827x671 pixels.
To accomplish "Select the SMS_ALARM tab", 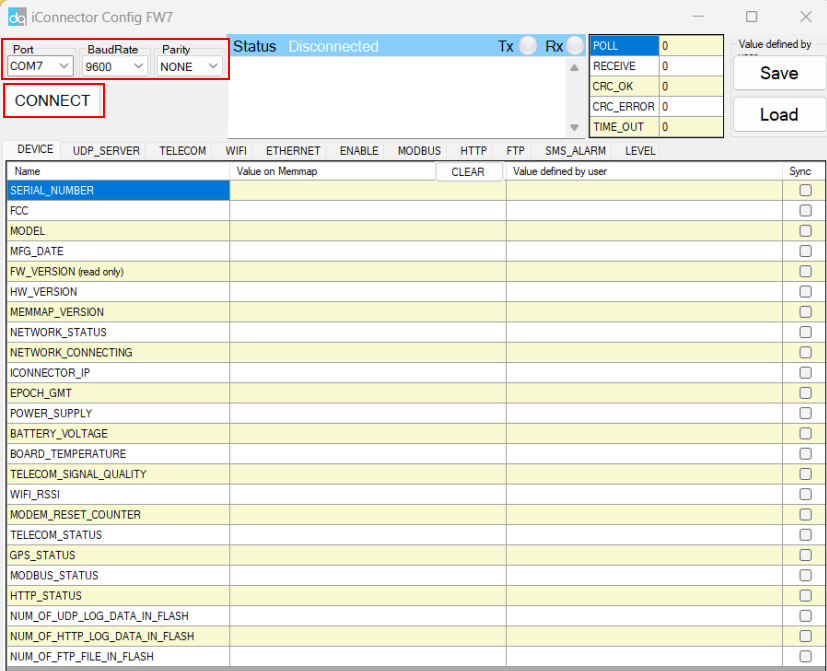I will (x=575, y=151).
